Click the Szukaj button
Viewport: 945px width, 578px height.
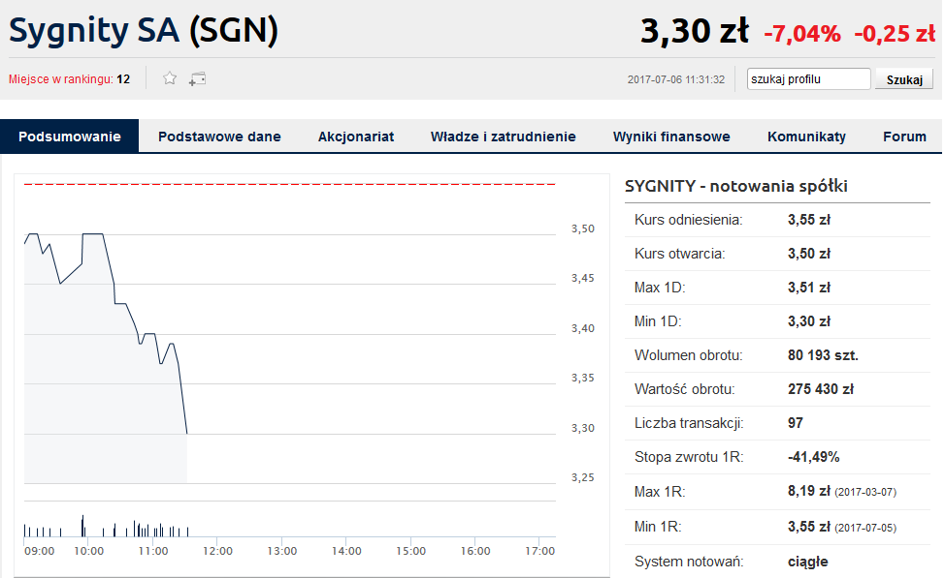(904, 80)
